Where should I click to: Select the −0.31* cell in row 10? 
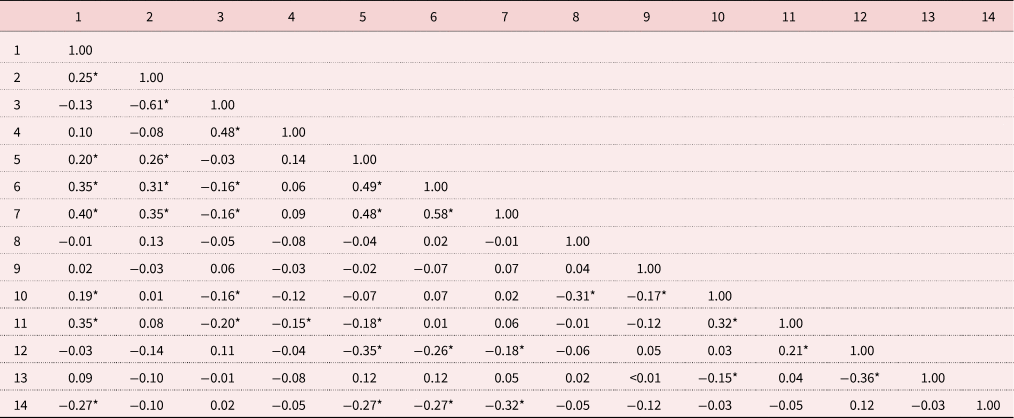tap(576, 296)
